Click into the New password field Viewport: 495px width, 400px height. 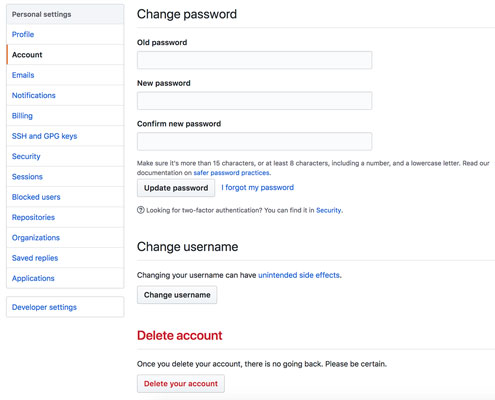point(254,101)
